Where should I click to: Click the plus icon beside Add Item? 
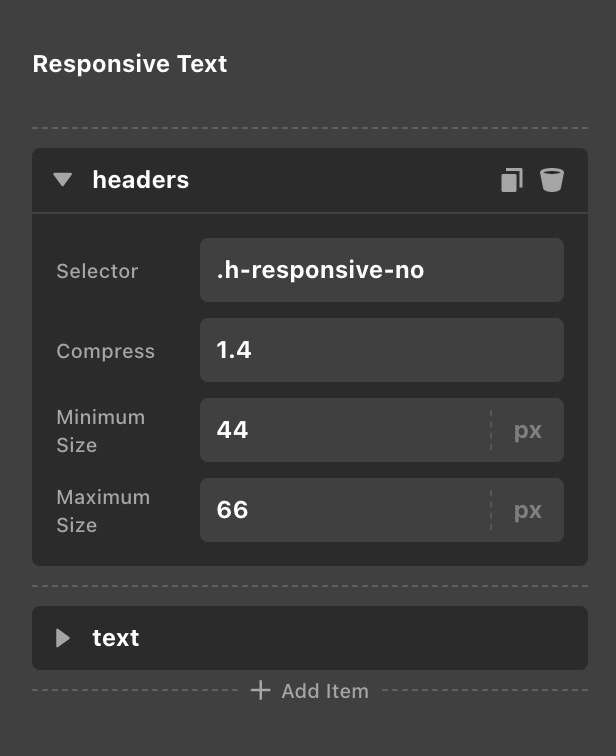(x=260, y=690)
